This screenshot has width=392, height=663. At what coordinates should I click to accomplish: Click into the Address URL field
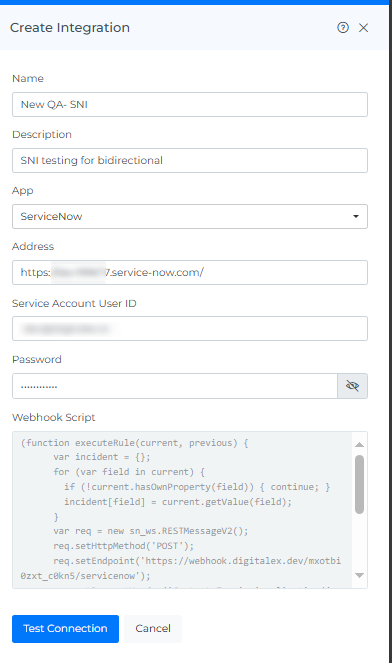pos(189,272)
